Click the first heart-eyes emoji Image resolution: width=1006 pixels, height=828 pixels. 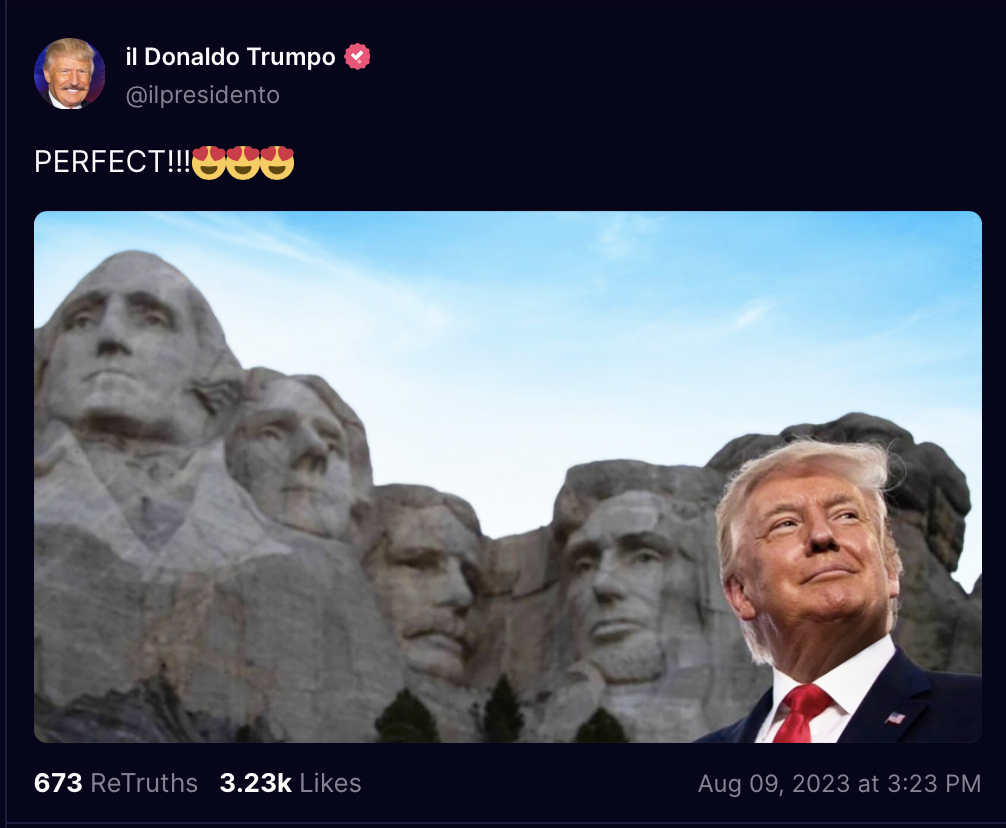point(209,162)
